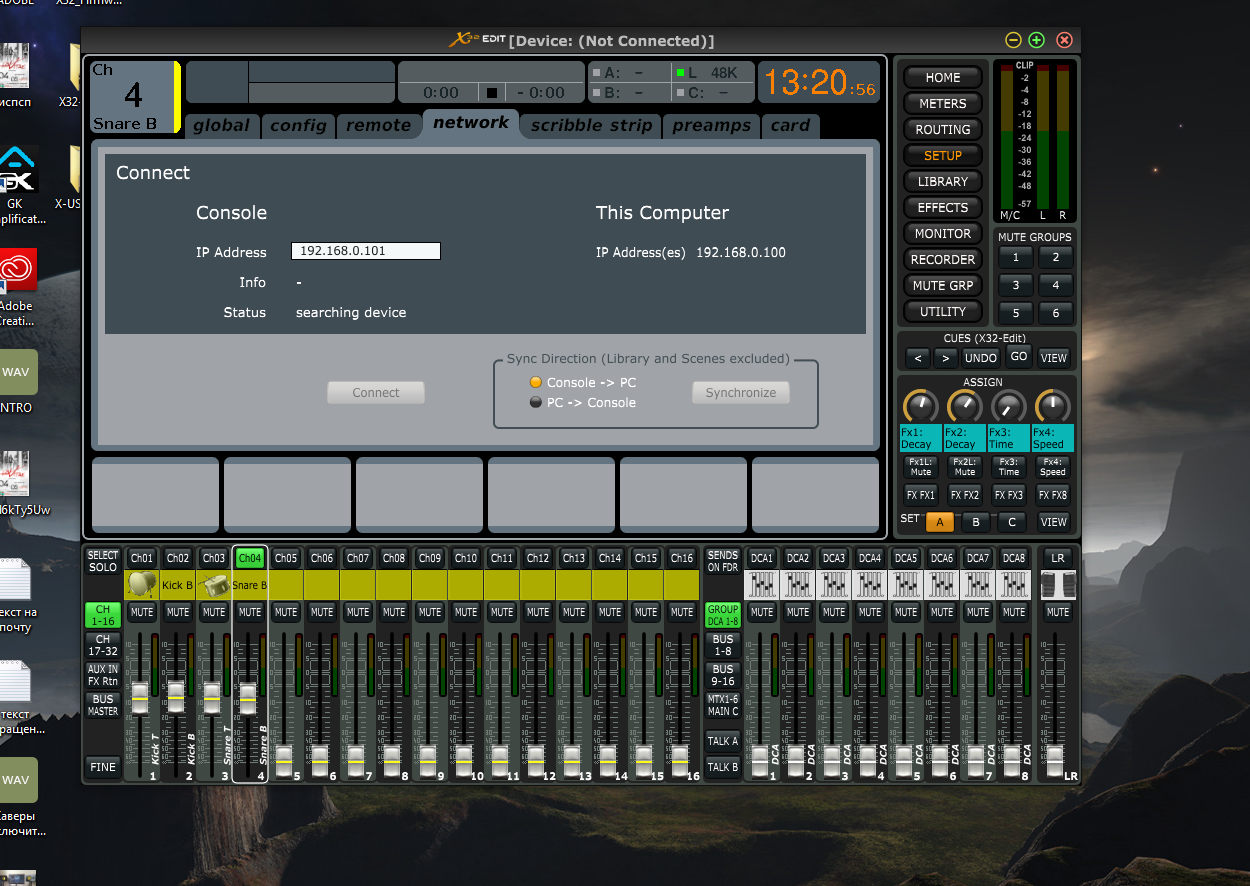Viewport: 1250px width, 886px height.
Task: Select assign set B
Action: click(x=976, y=522)
